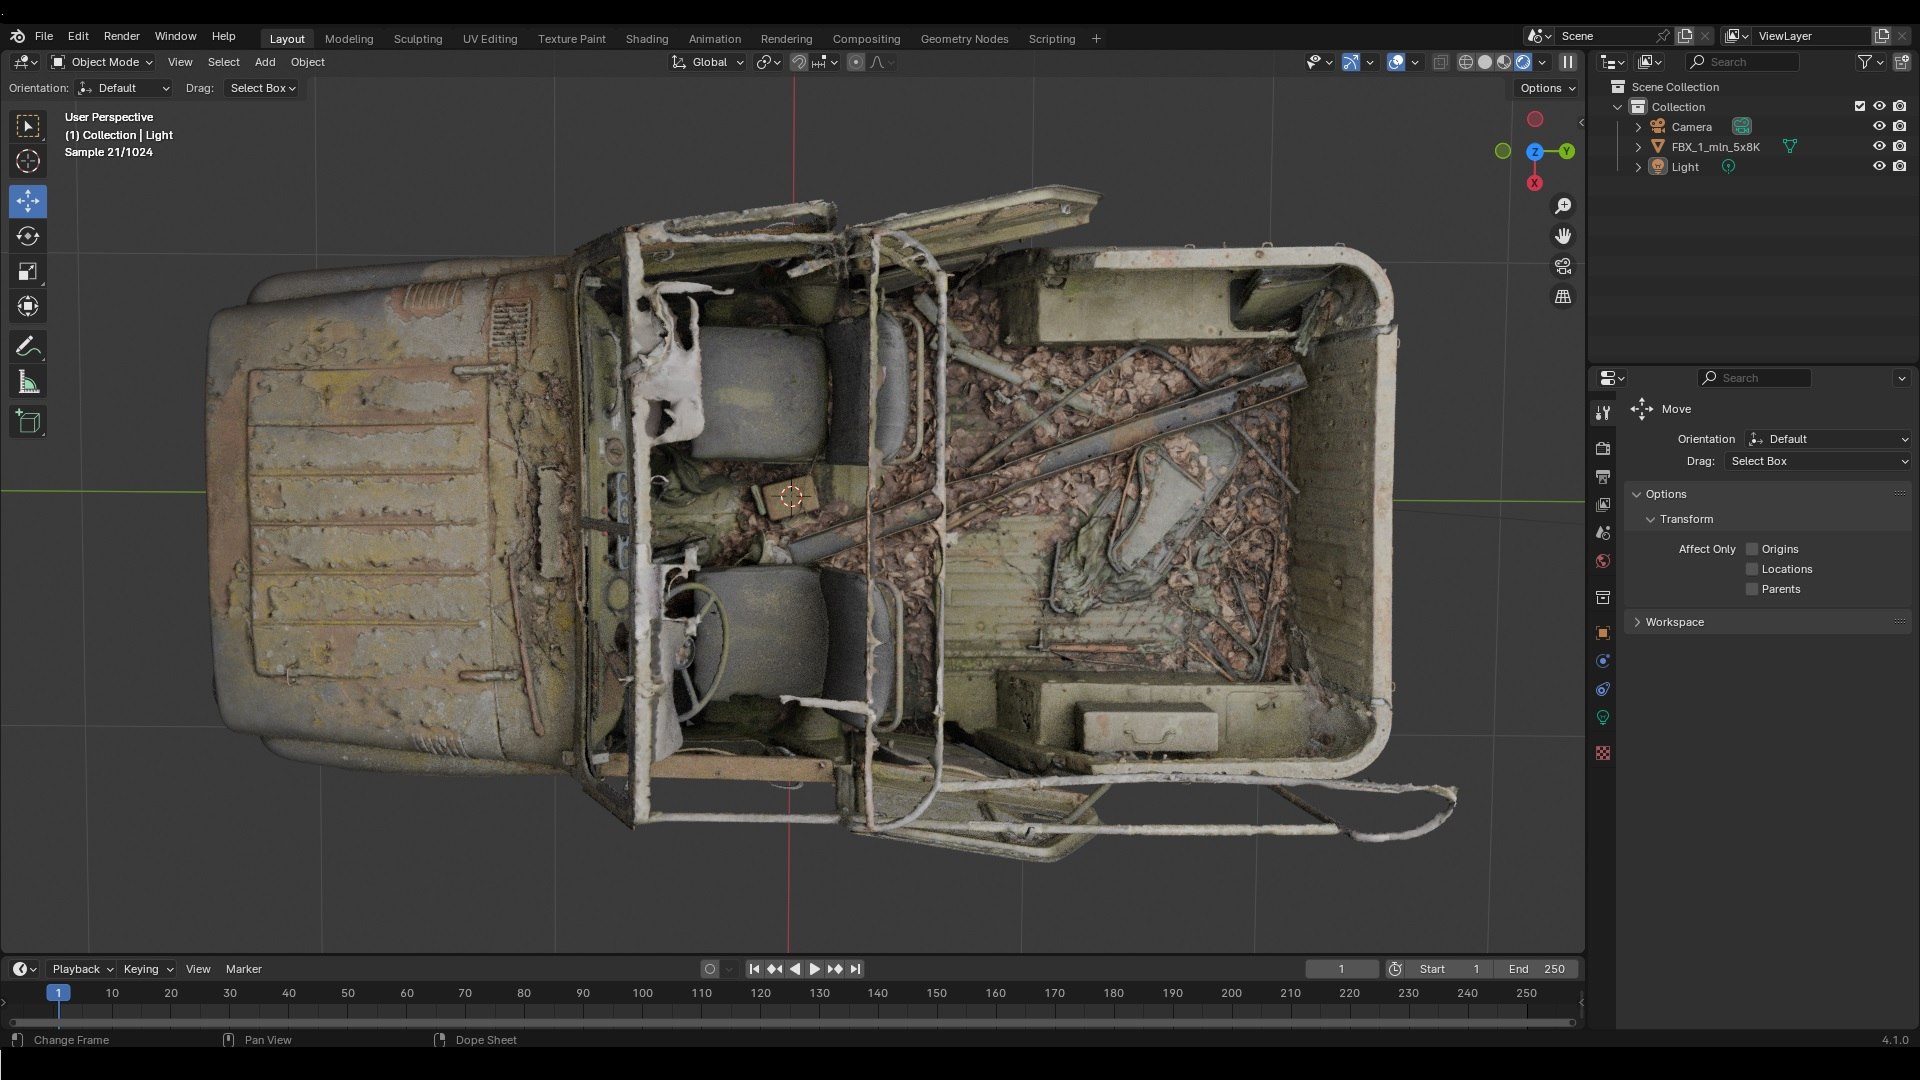Jump to the end frame button
Viewport: 1920px width, 1080px height.
(x=855, y=969)
